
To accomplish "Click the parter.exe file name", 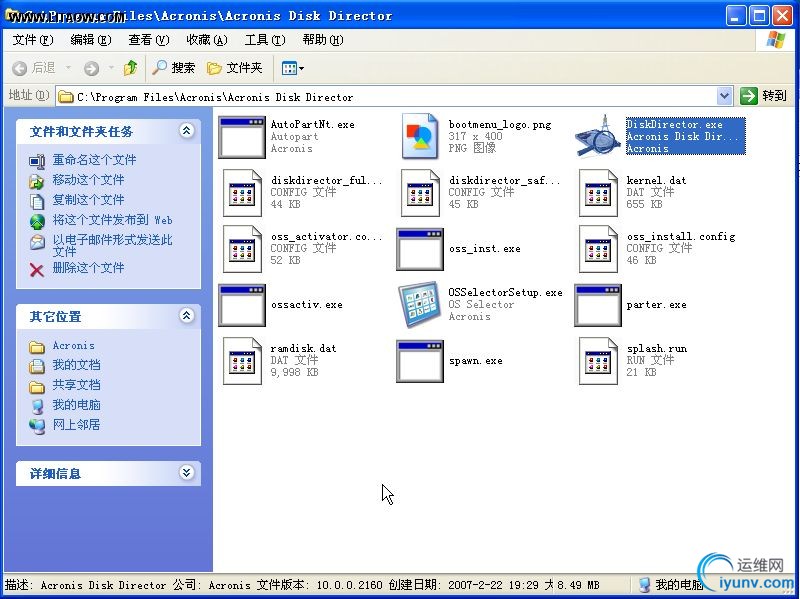I will 656,305.
